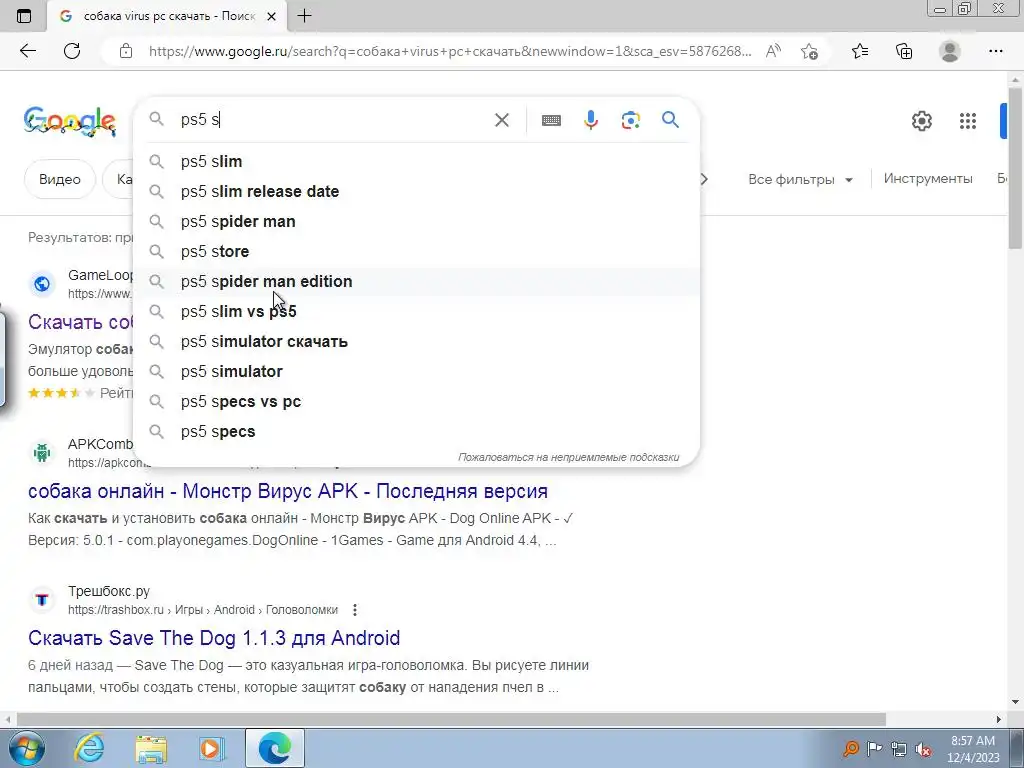Open Action Center flag tray icon

coord(874,748)
